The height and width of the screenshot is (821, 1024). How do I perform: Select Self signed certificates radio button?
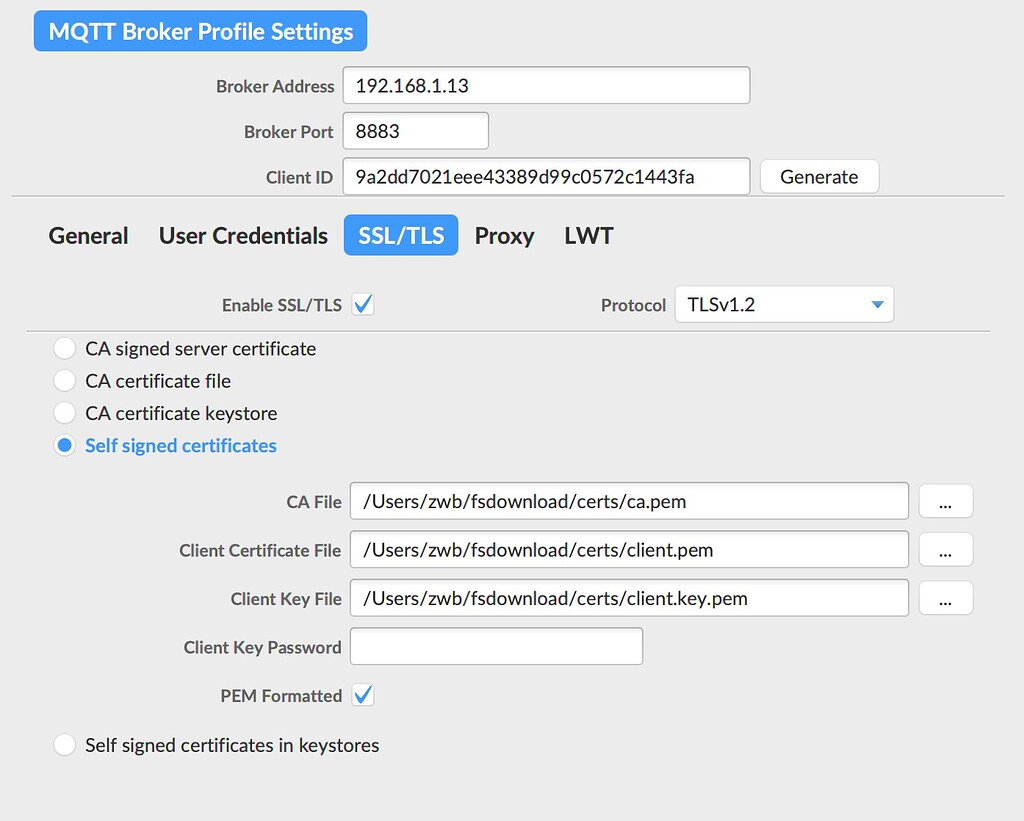(65, 446)
